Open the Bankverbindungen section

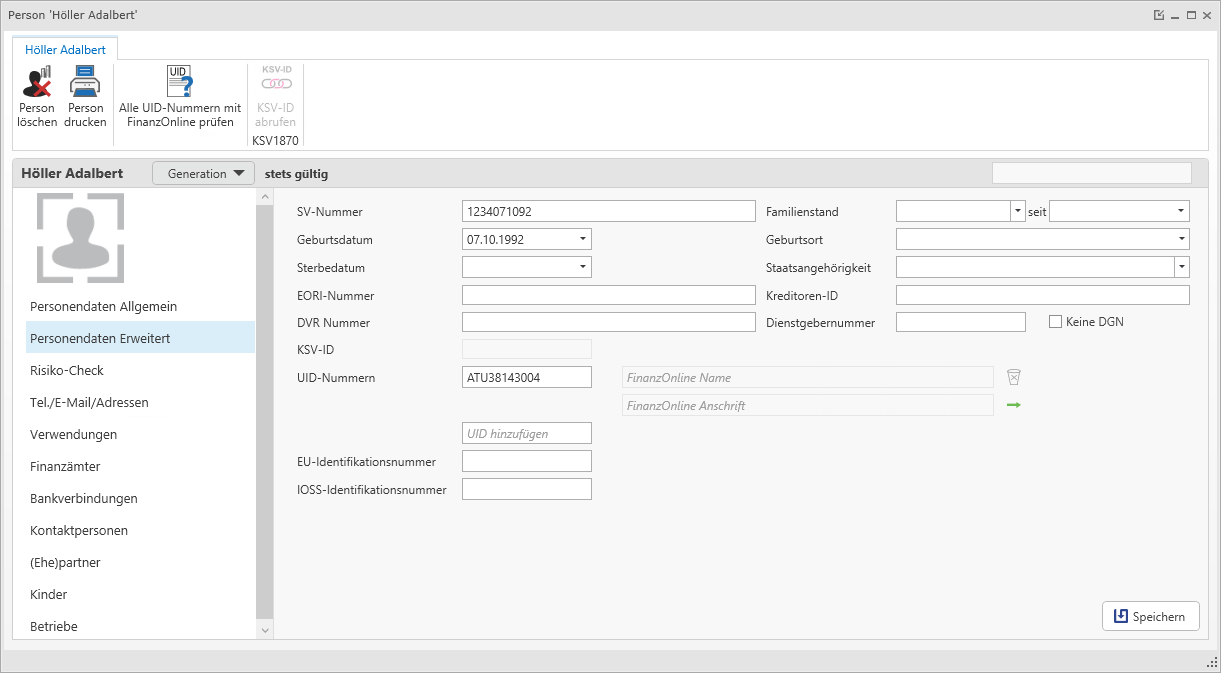pyautogui.click(x=84, y=498)
